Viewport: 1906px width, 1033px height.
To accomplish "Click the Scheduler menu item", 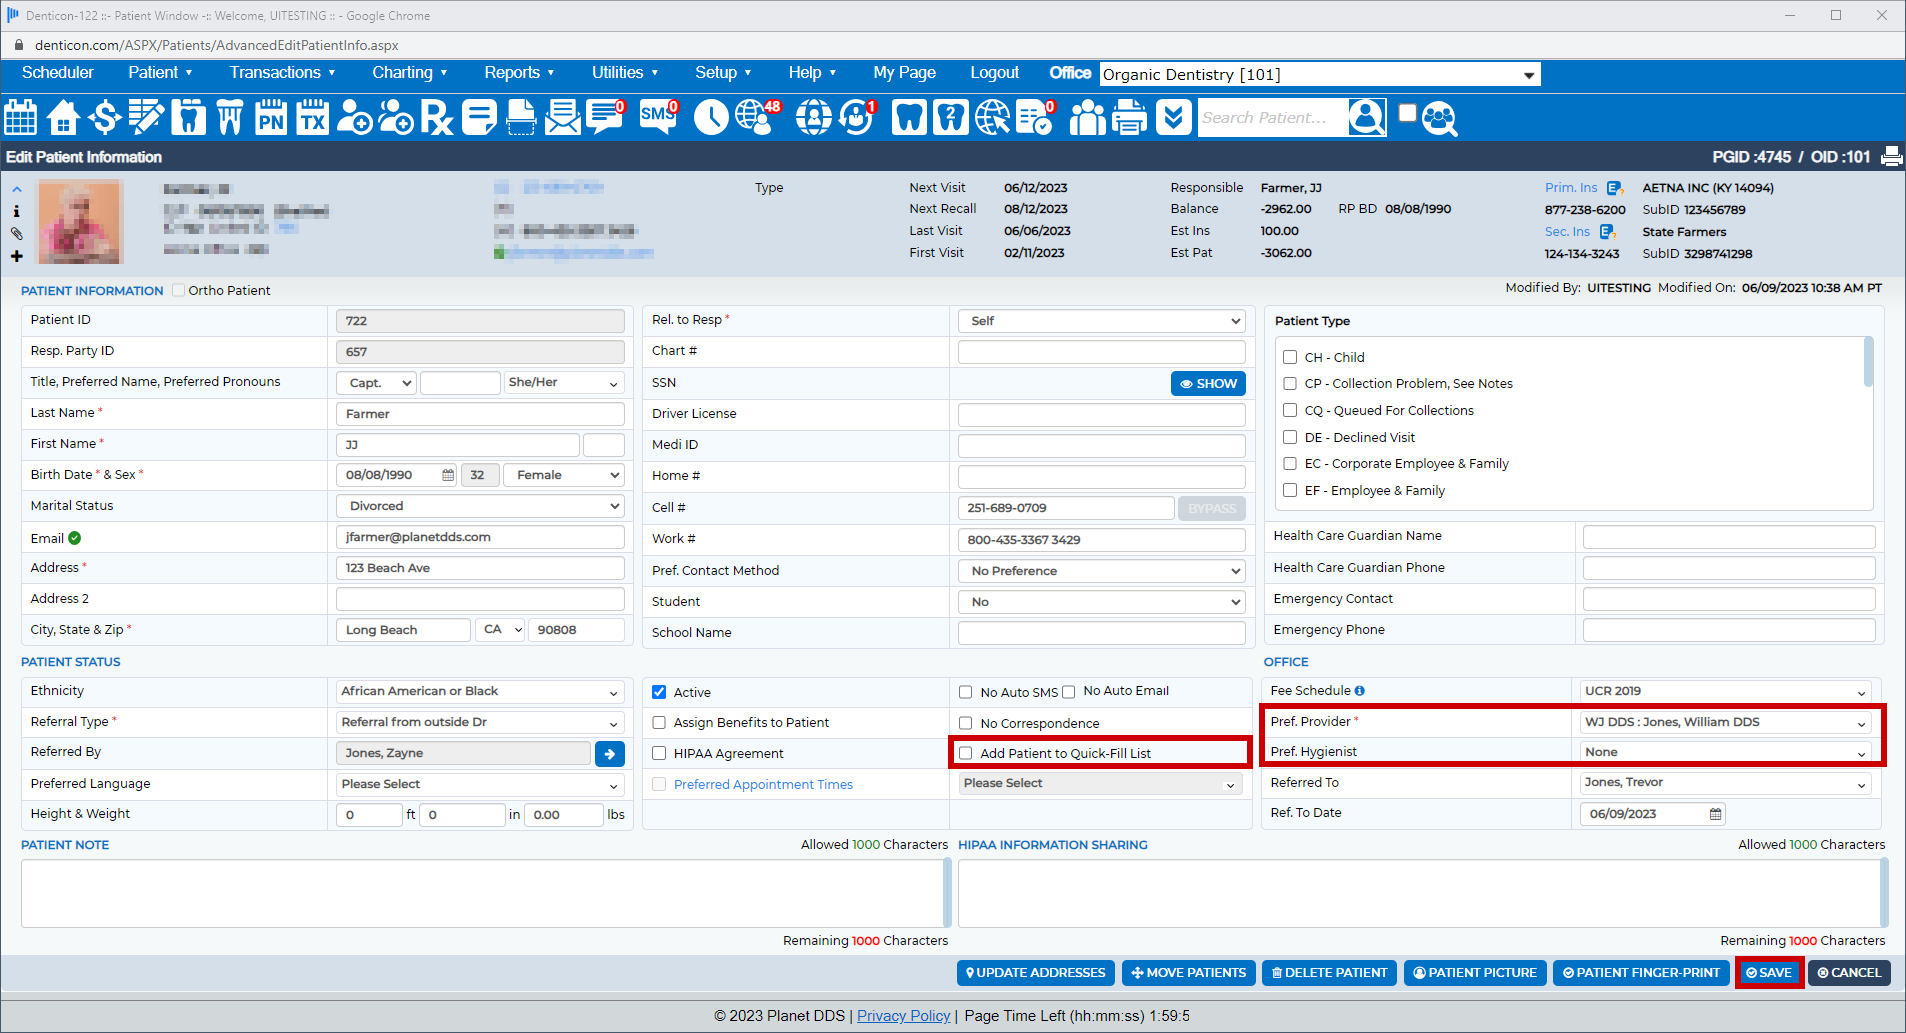I will (58, 73).
